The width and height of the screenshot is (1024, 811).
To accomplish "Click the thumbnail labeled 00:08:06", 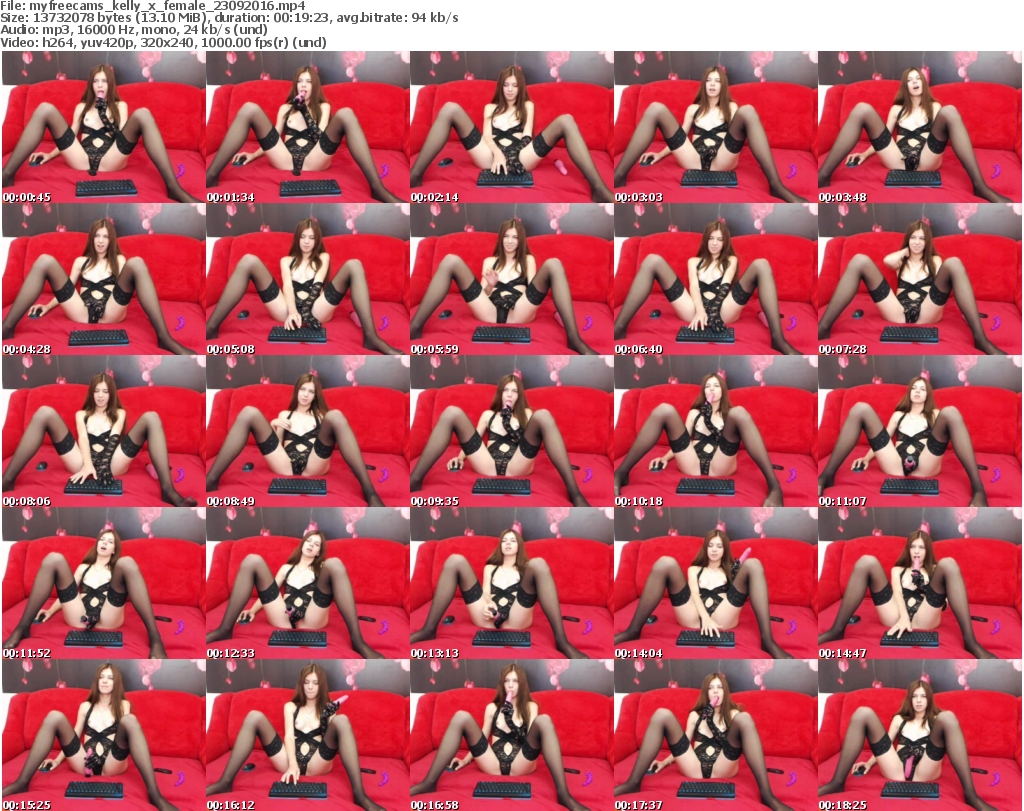I will click(x=104, y=432).
